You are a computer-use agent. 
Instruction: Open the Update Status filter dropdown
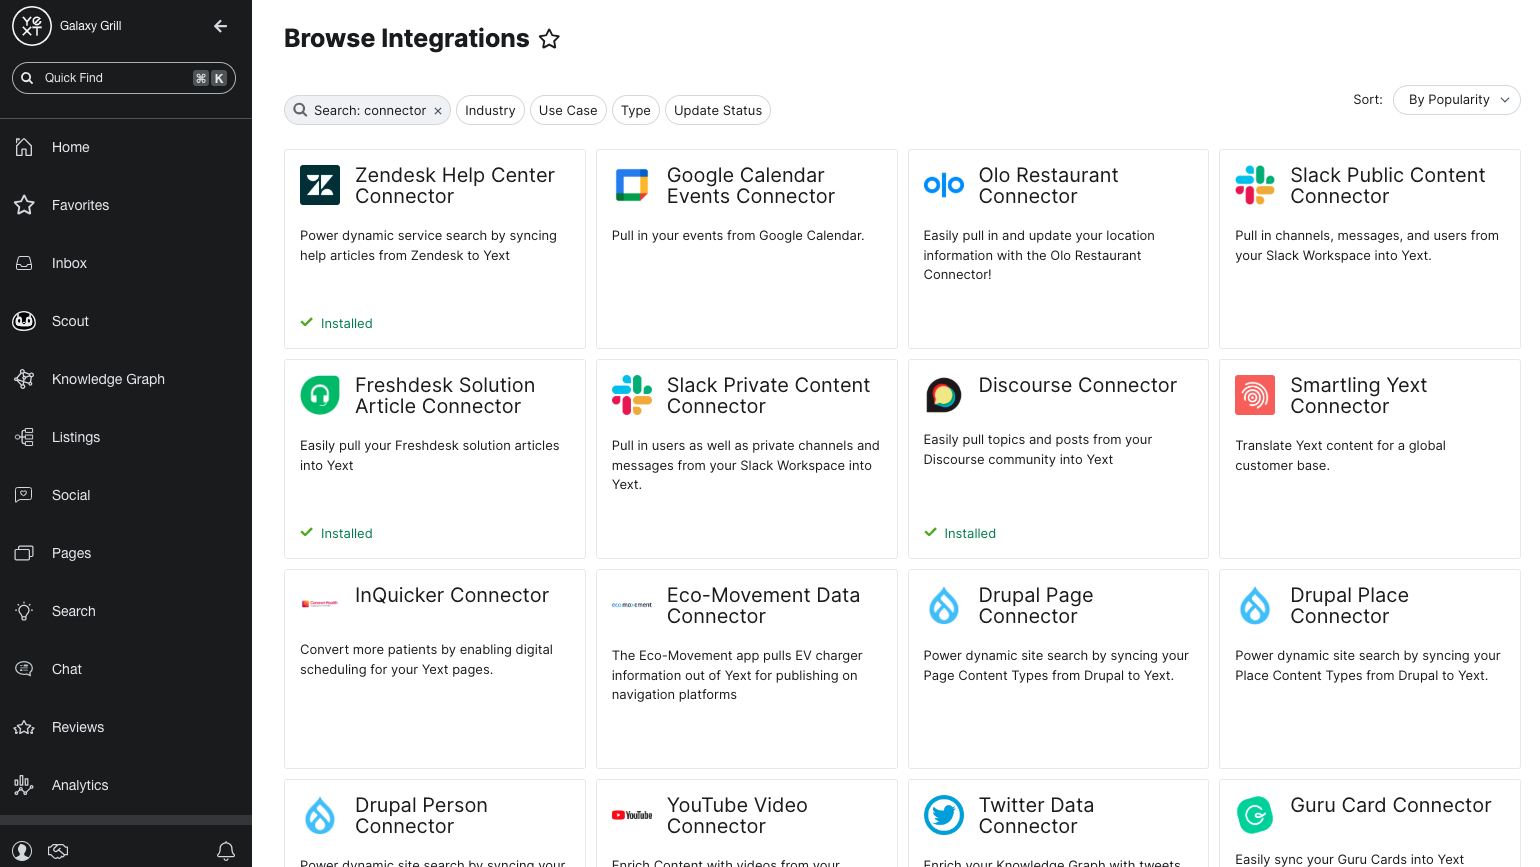click(x=718, y=111)
